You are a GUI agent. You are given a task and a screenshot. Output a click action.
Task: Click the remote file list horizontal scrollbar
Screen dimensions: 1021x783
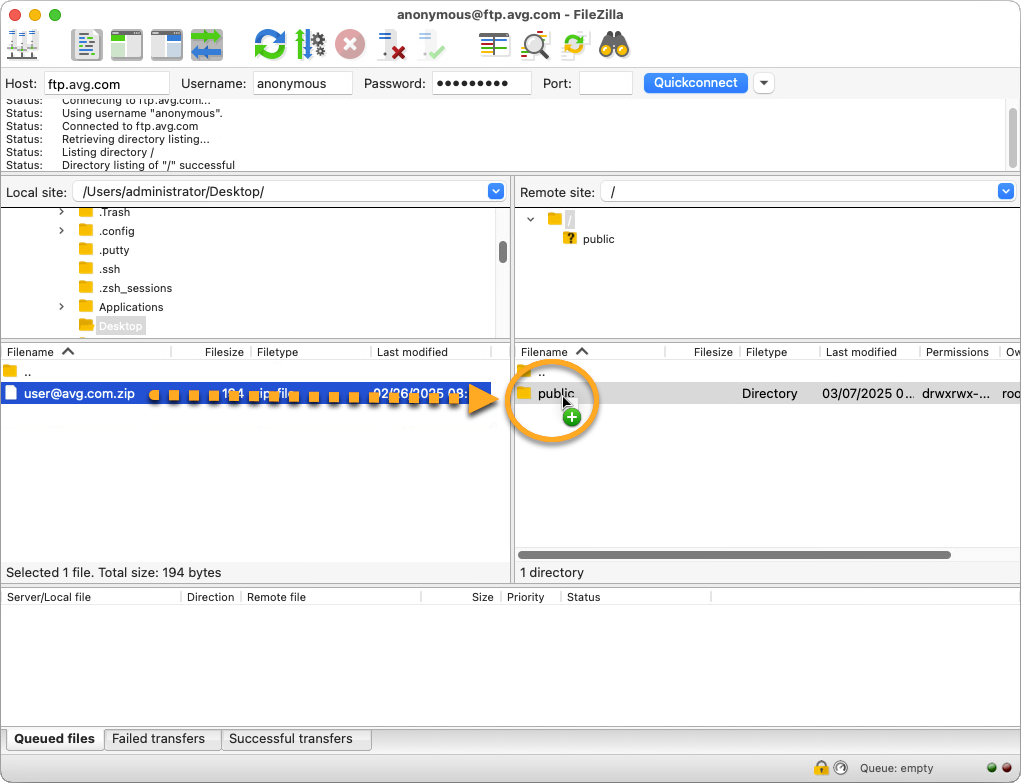[x=734, y=554]
